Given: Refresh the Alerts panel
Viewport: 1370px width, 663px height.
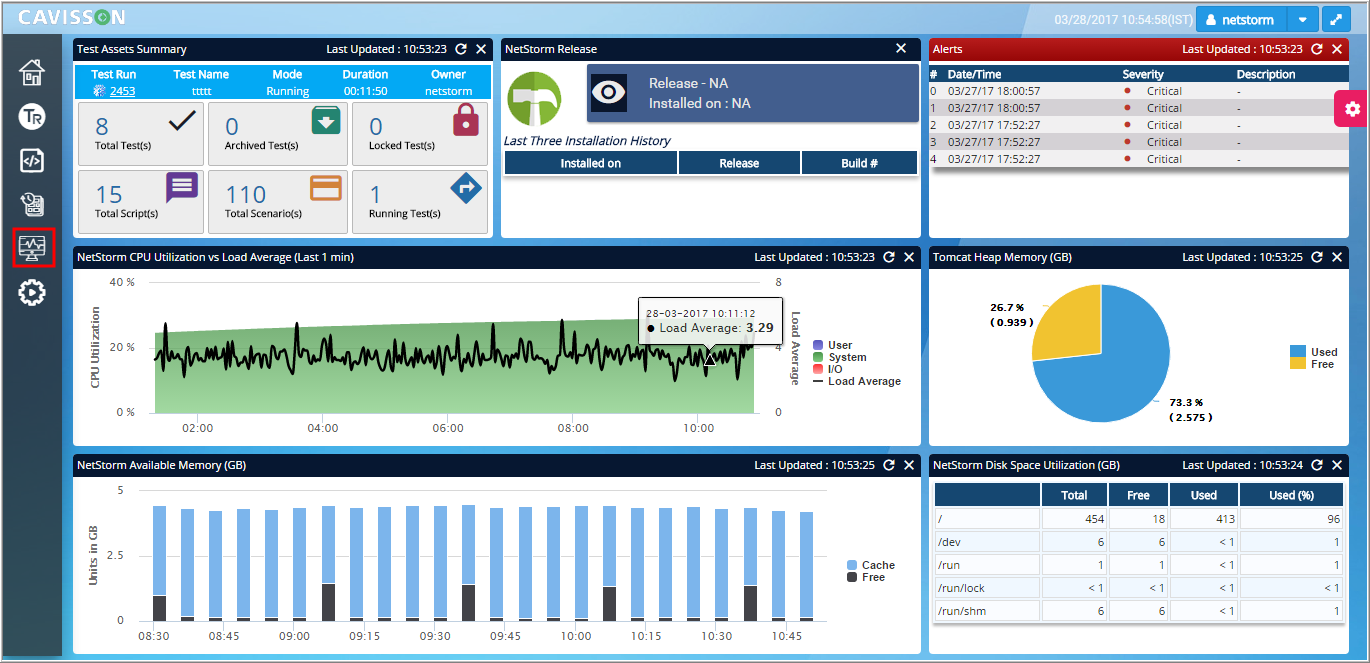Looking at the screenshot, I should point(1316,49).
